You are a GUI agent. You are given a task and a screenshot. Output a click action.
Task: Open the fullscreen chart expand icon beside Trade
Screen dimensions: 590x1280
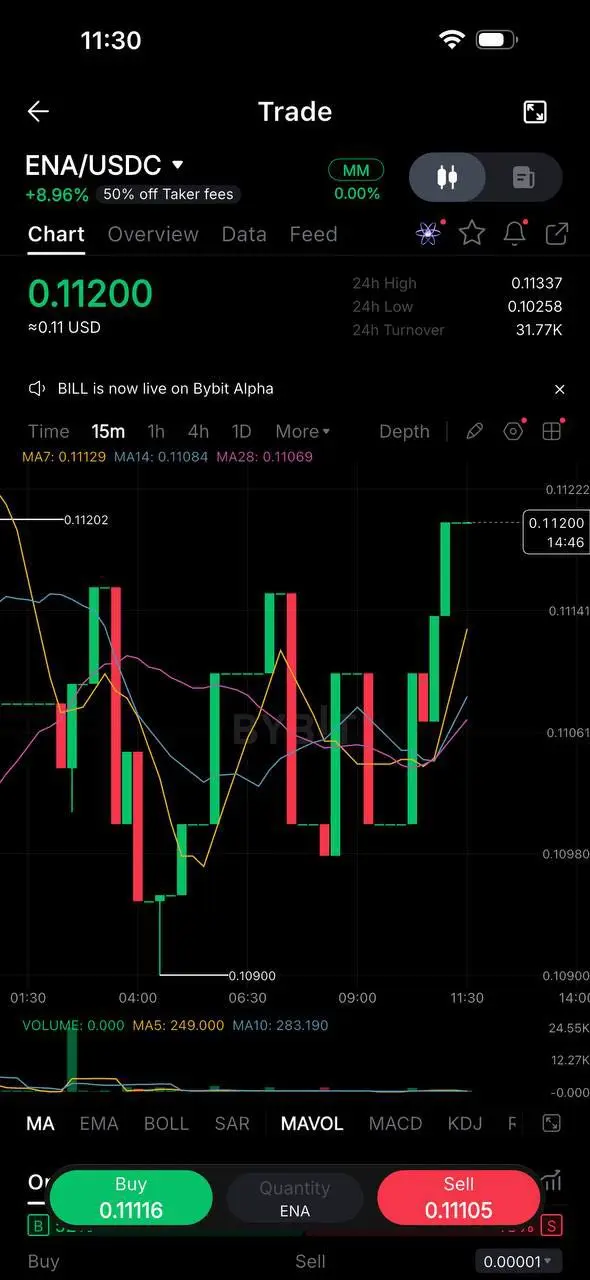tap(535, 111)
